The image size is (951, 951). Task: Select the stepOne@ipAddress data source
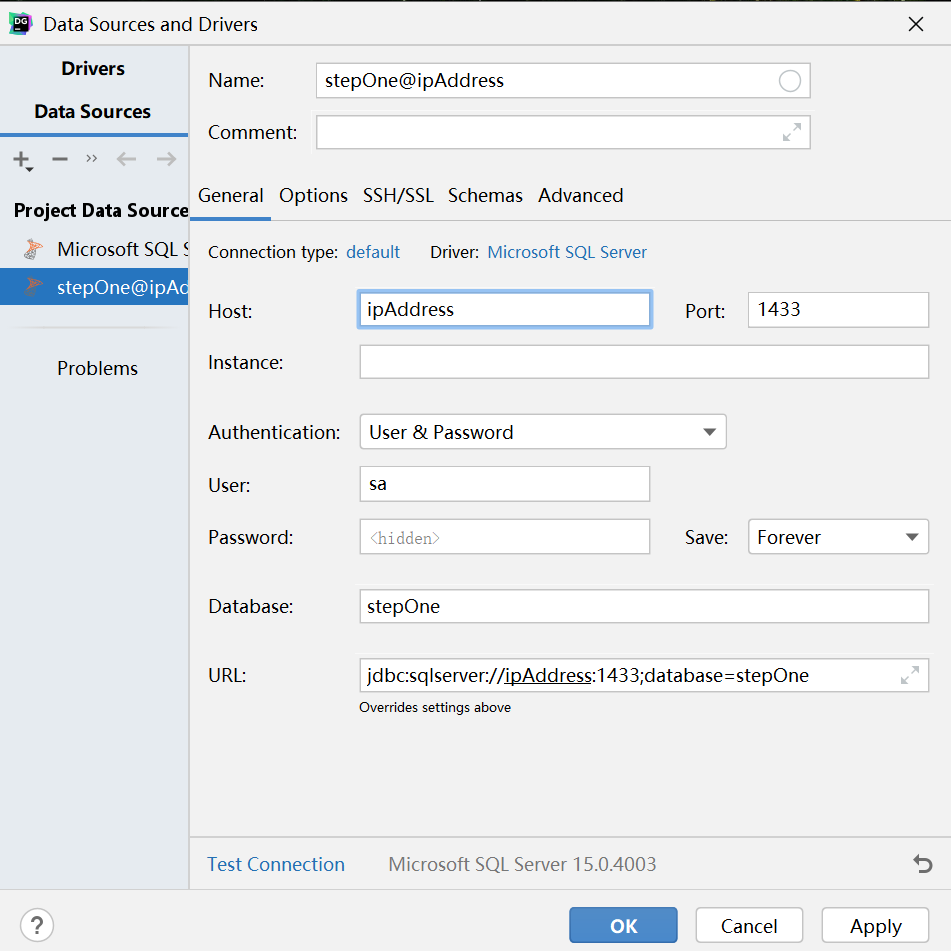(x=94, y=287)
